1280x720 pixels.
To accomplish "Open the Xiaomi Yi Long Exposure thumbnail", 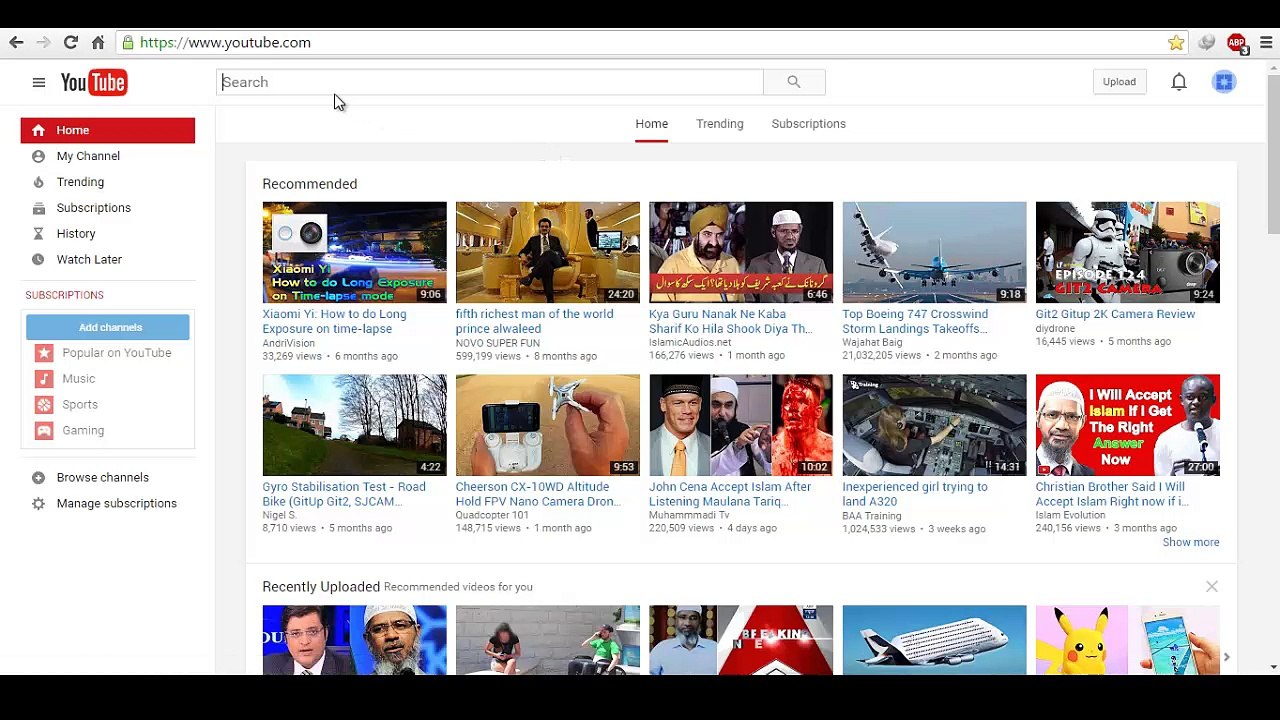I will click(355, 252).
